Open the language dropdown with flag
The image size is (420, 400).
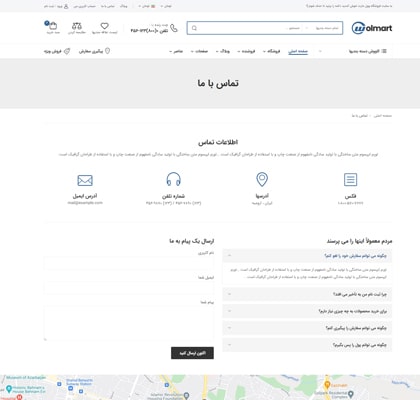click(x=147, y=6)
